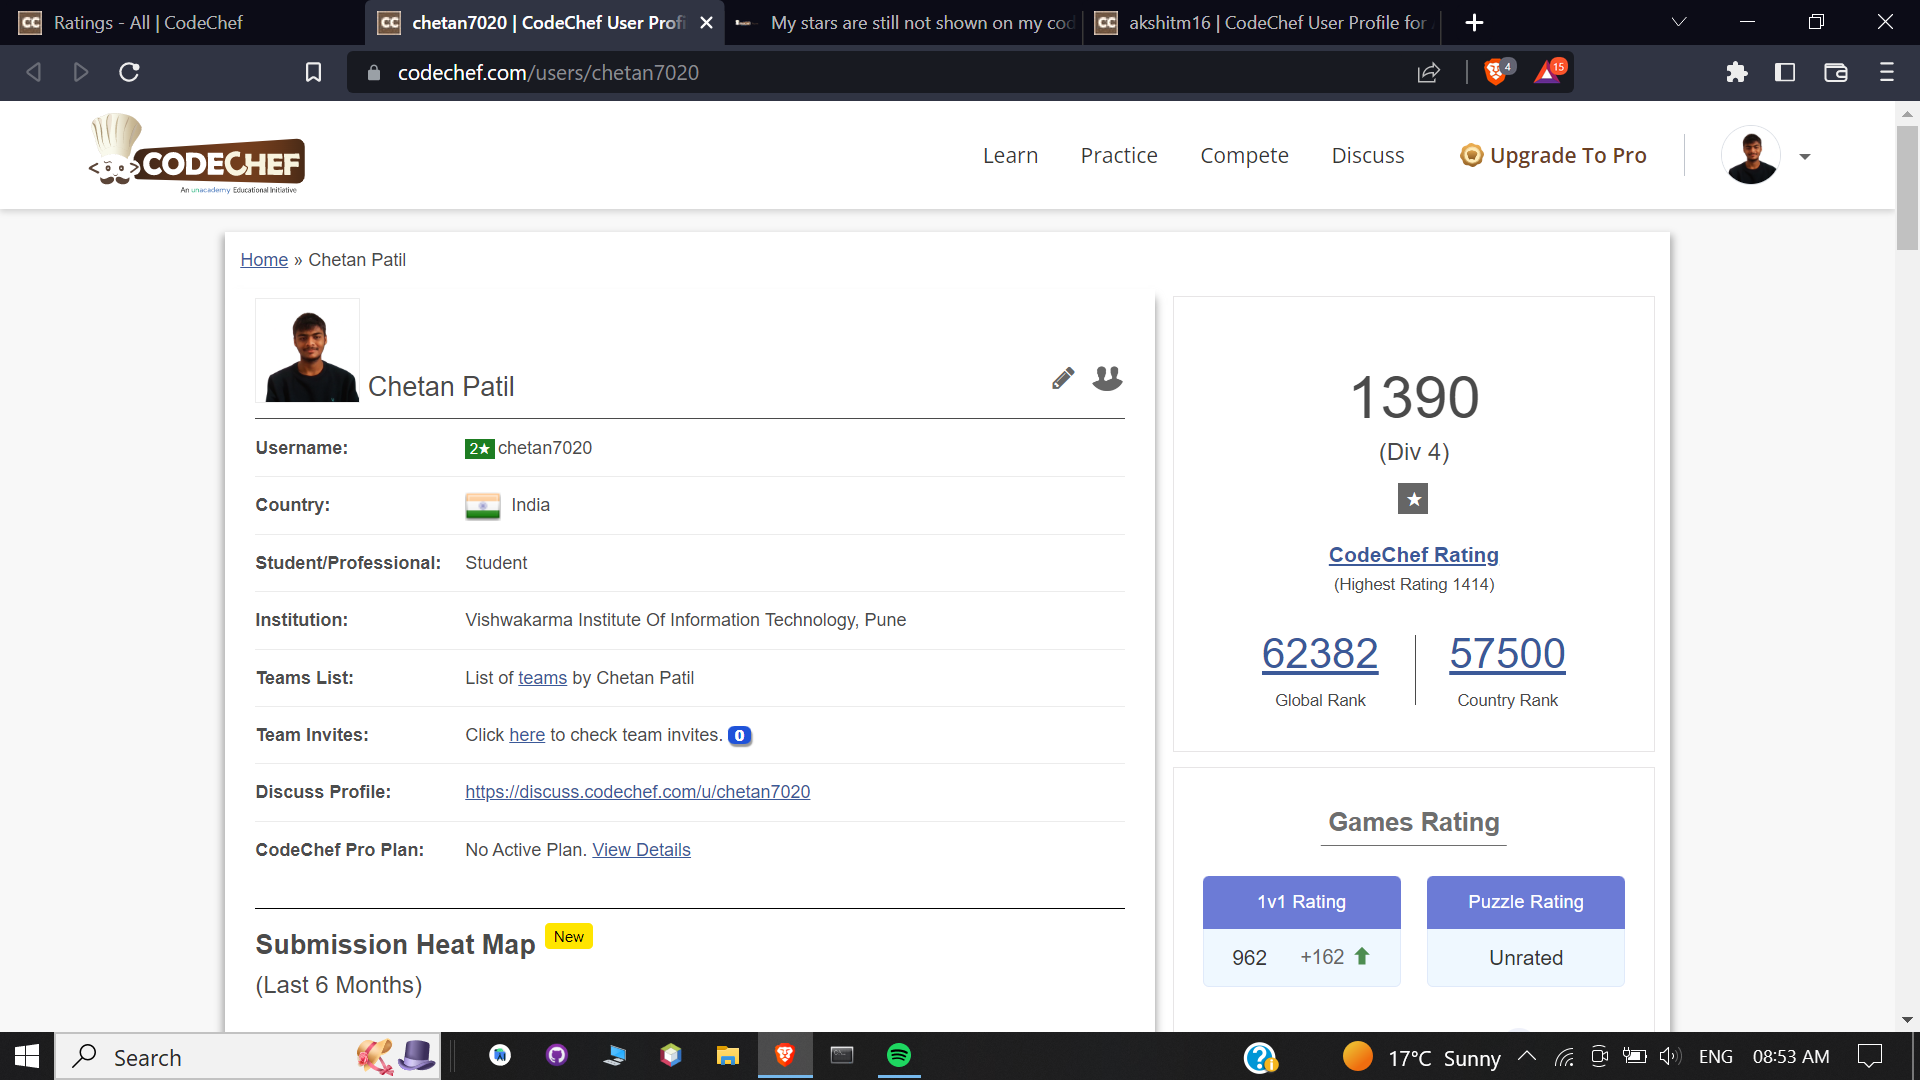The image size is (1920, 1080).
Task: Open the Brave wallet icon
Action: tap(1835, 72)
